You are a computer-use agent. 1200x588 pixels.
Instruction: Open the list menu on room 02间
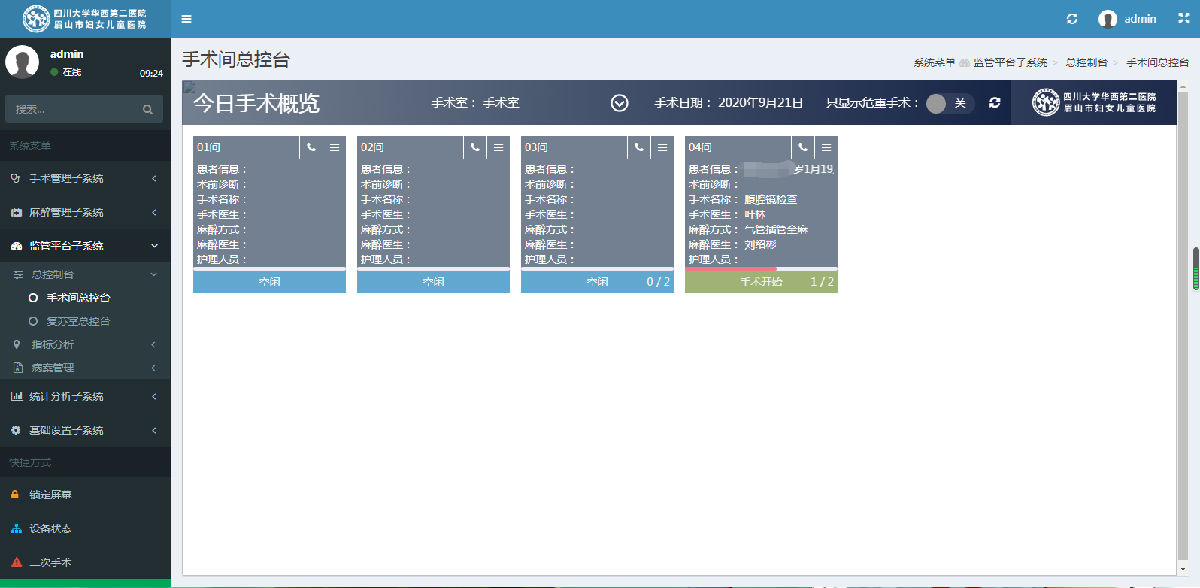click(x=498, y=148)
